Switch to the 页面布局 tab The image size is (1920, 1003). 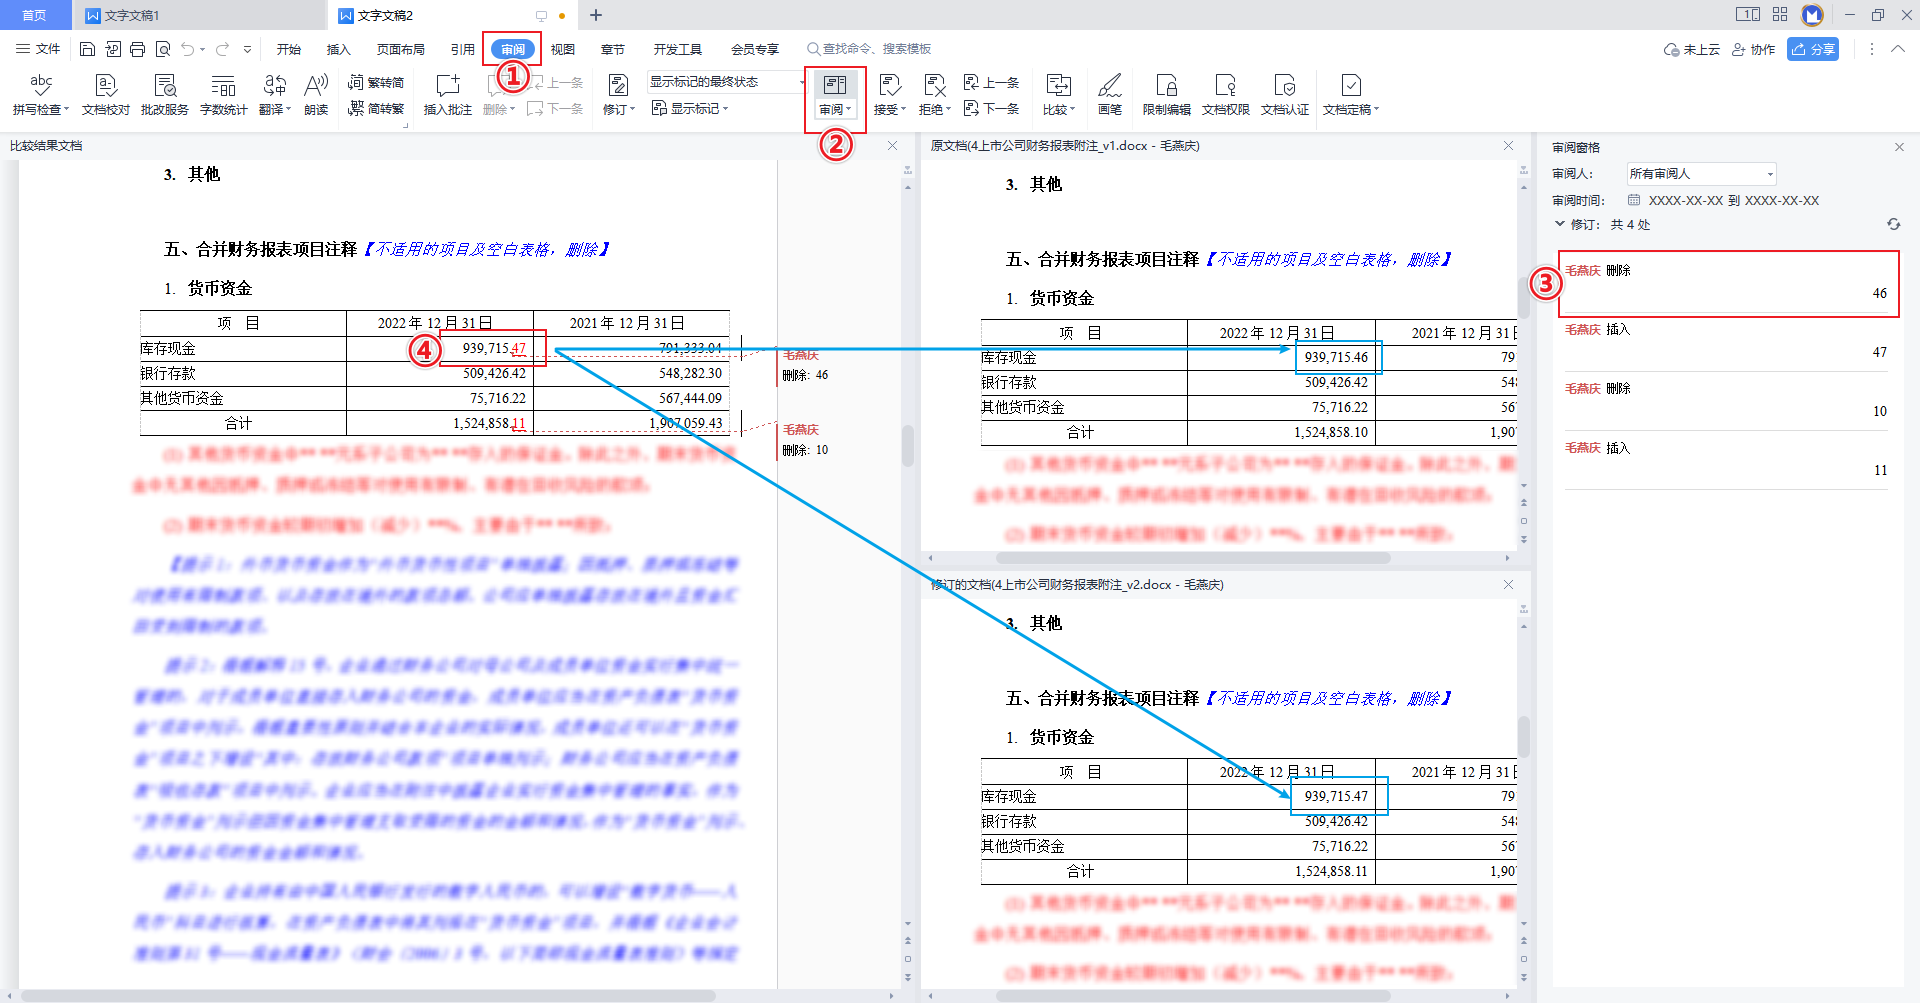pyautogui.click(x=400, y=49)
